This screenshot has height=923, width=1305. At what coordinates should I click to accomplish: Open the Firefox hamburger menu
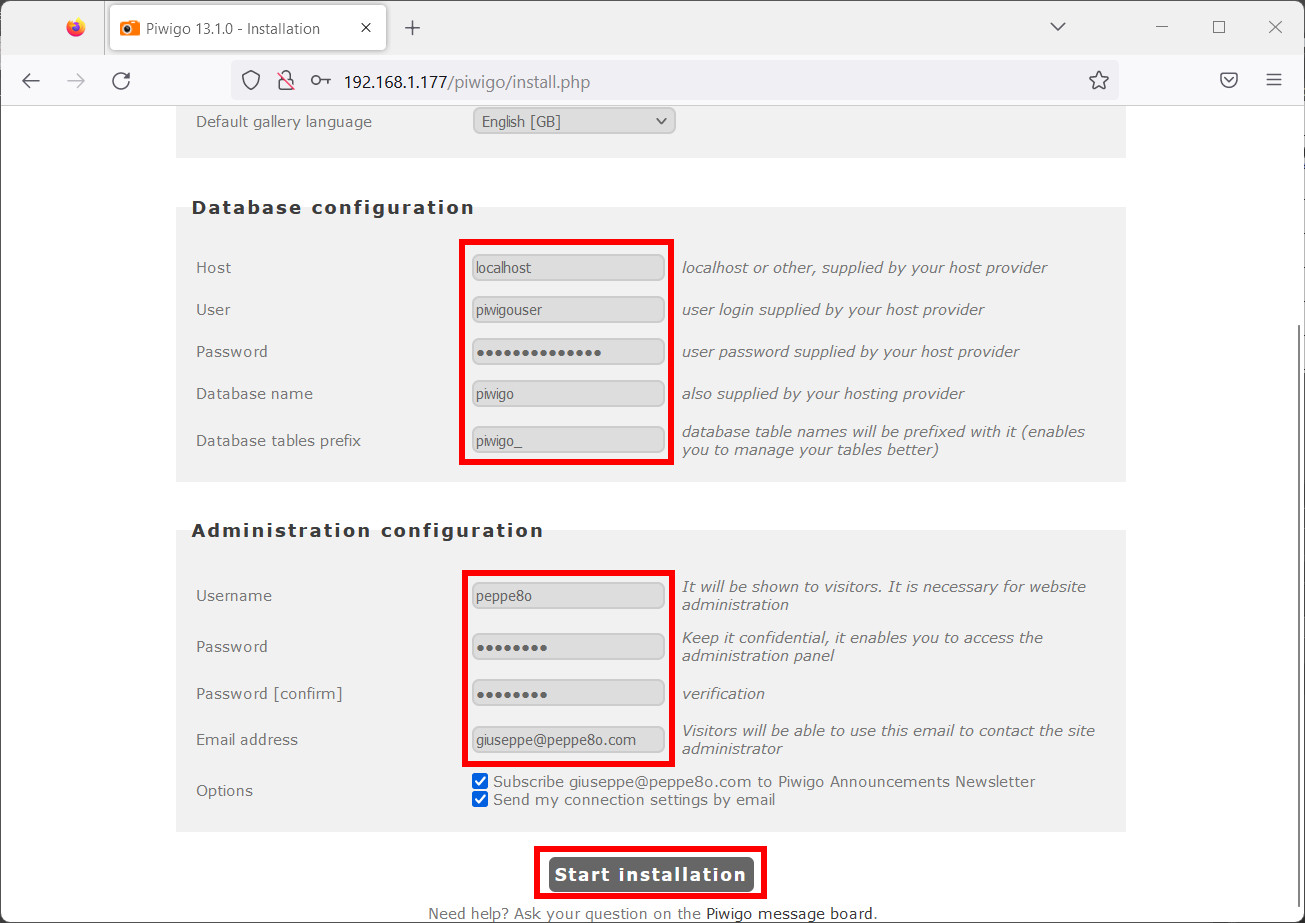(1273, 81)
